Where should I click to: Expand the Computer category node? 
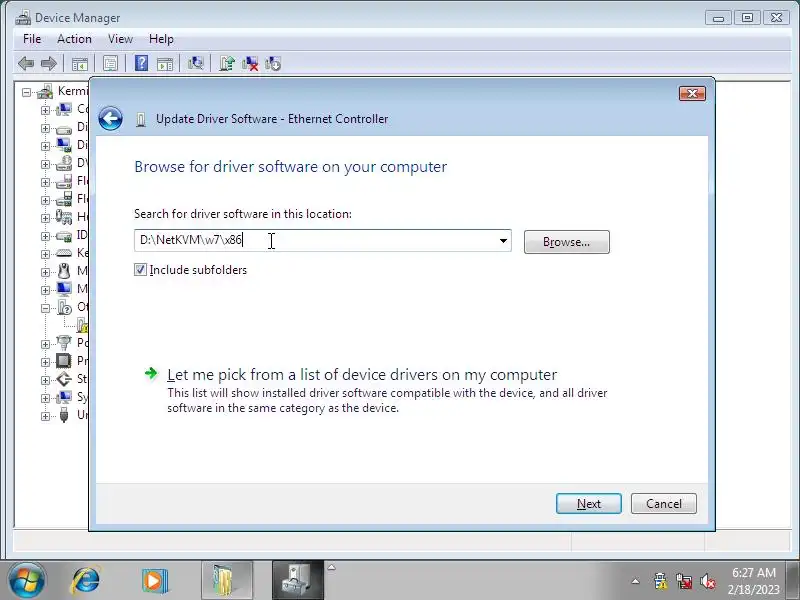(x=45, y=110)
